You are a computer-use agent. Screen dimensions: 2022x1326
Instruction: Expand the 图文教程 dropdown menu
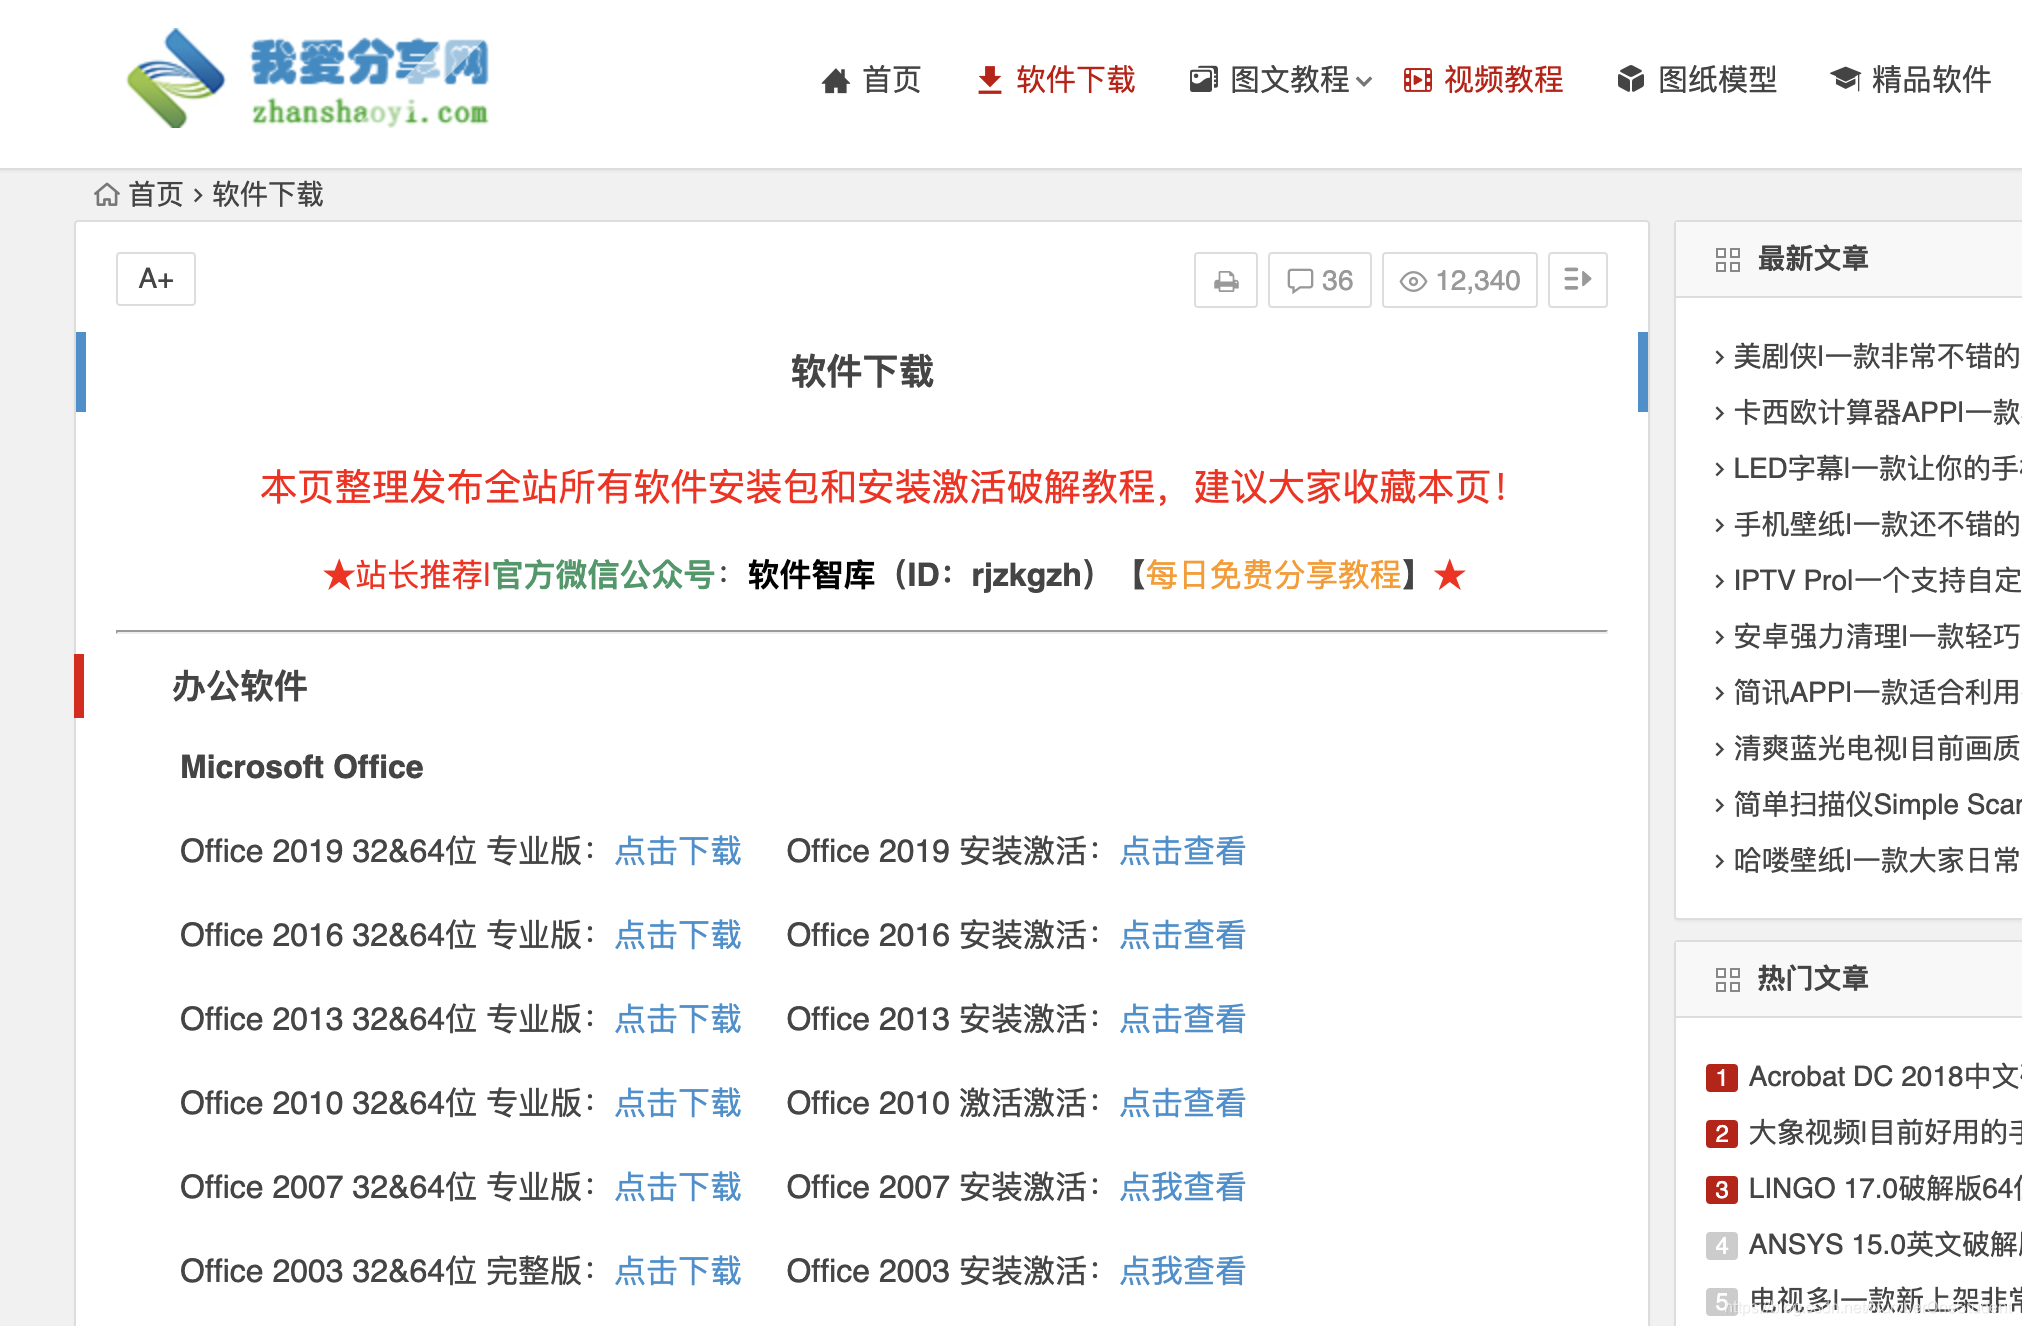point(1290,80)
